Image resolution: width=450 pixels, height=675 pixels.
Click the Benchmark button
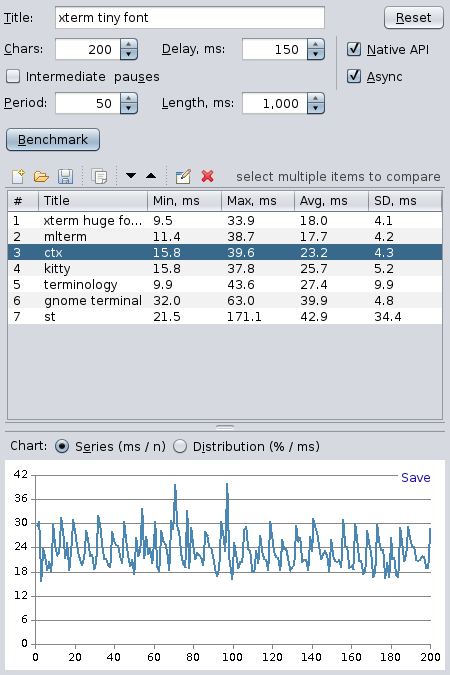point(53,139)
